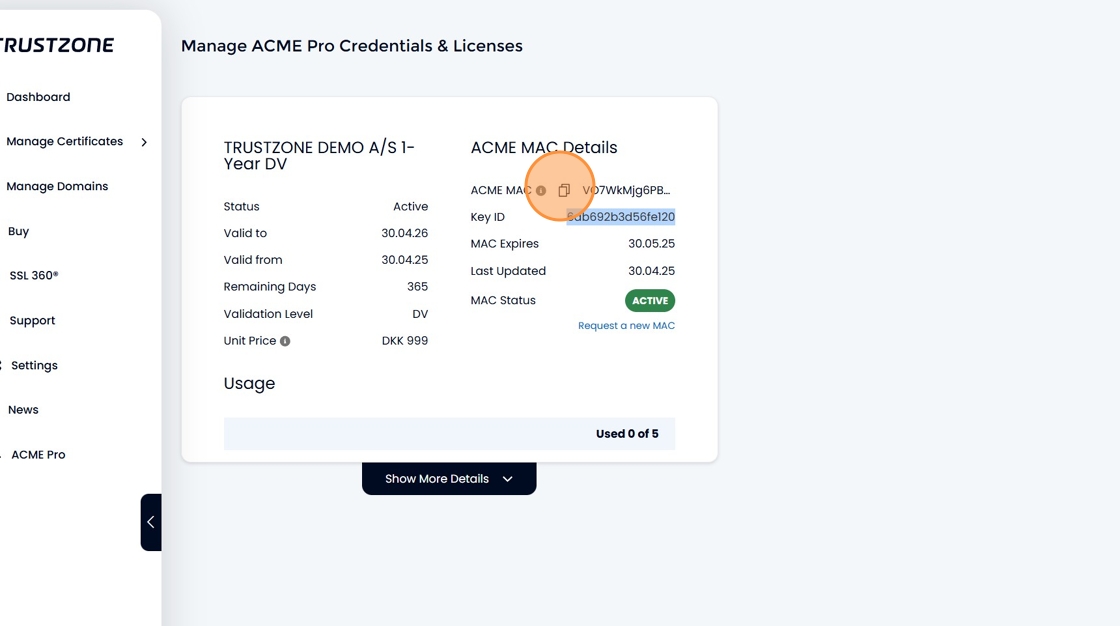Collapse the sidebar with the arrow handle
1120x626 pixels.
(151, 522)
